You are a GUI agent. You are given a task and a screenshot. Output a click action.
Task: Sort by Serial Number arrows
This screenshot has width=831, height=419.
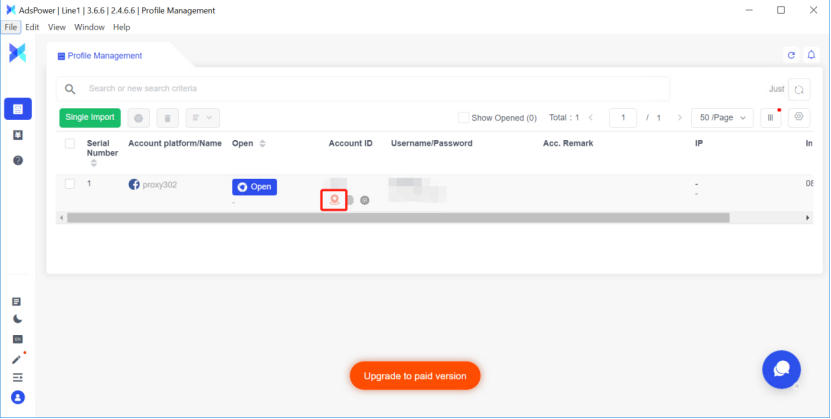coord(94,163)
